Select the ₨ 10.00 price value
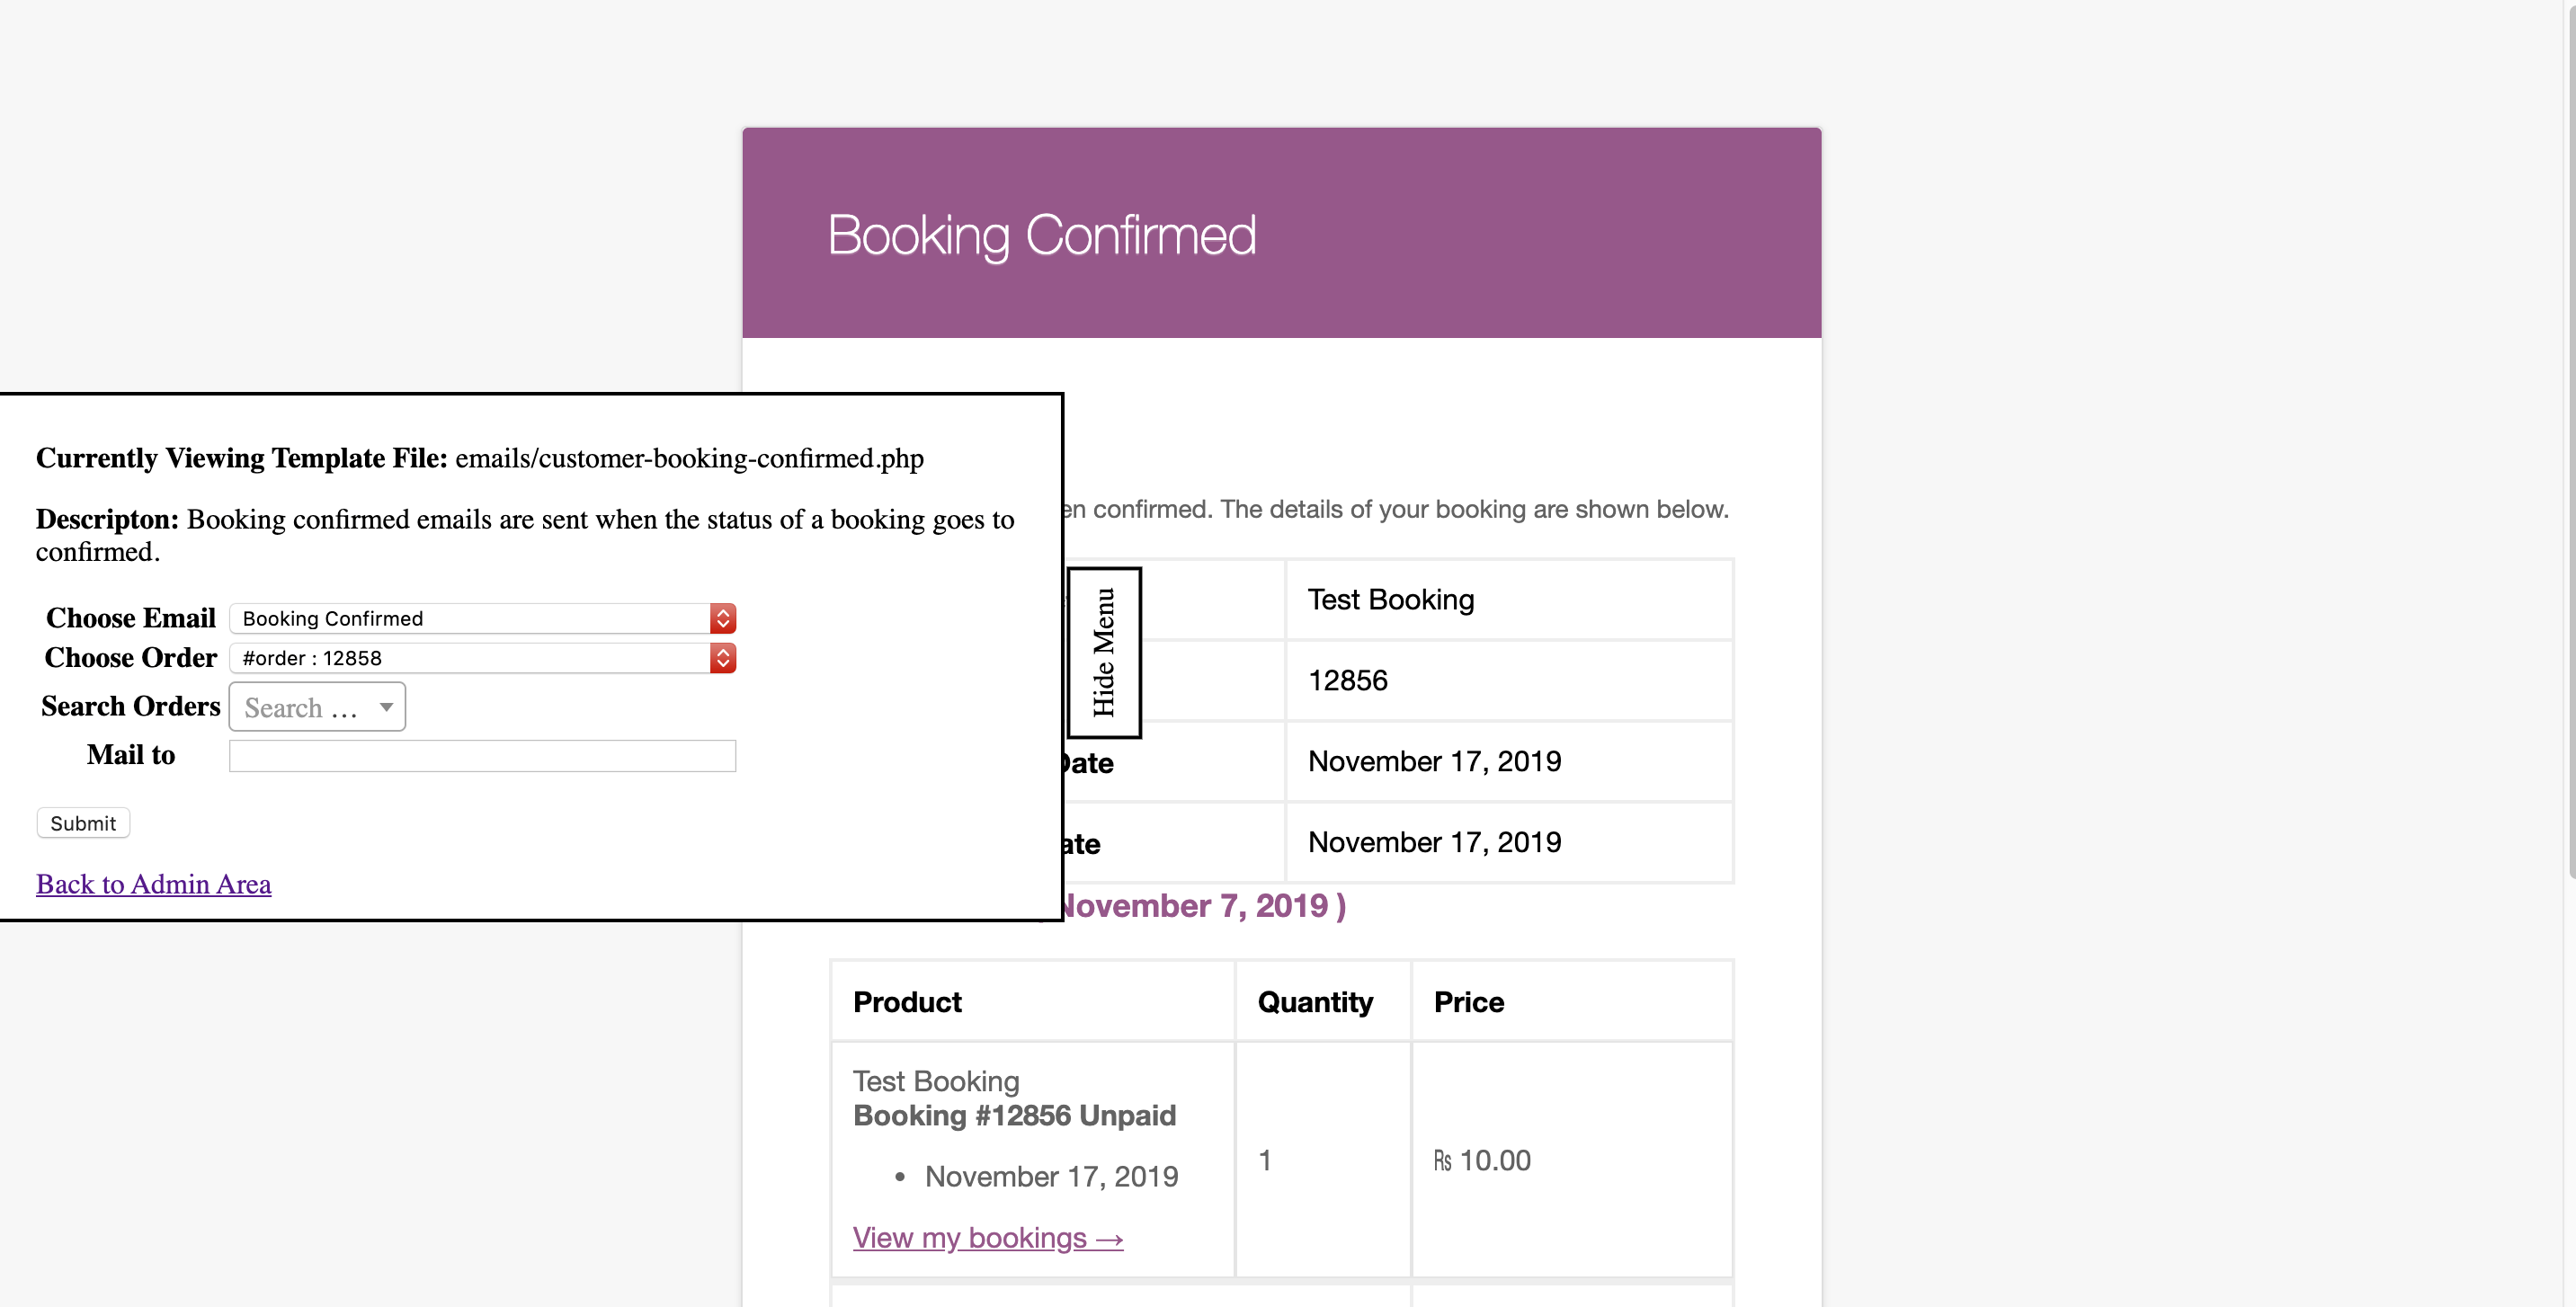 1482,1160
